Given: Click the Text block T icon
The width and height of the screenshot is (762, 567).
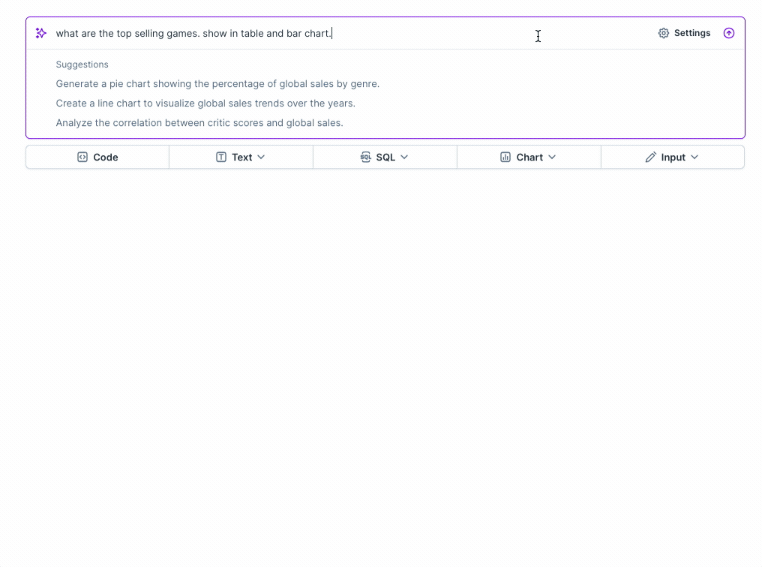Looking at the screenshot, I should tap(221, 157).
